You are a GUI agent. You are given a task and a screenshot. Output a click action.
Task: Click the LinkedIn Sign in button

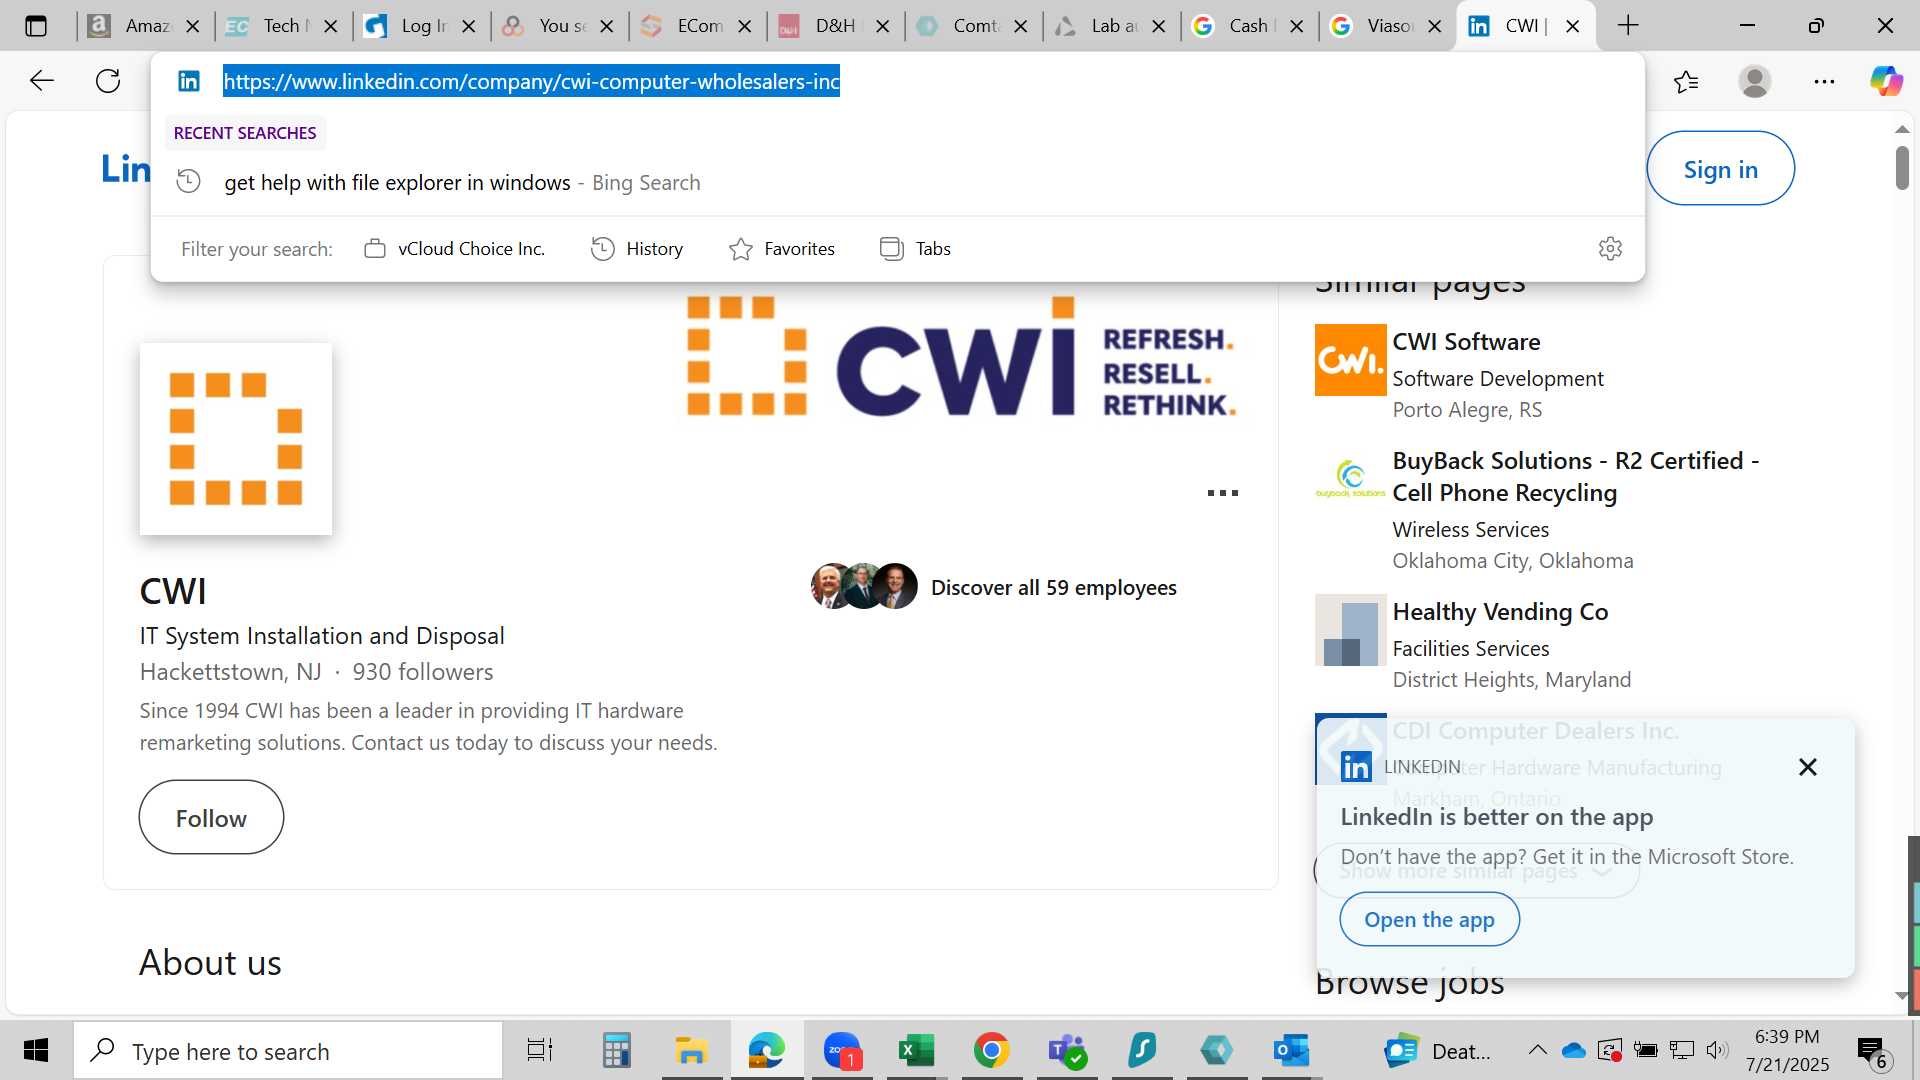click(1720, 169)
